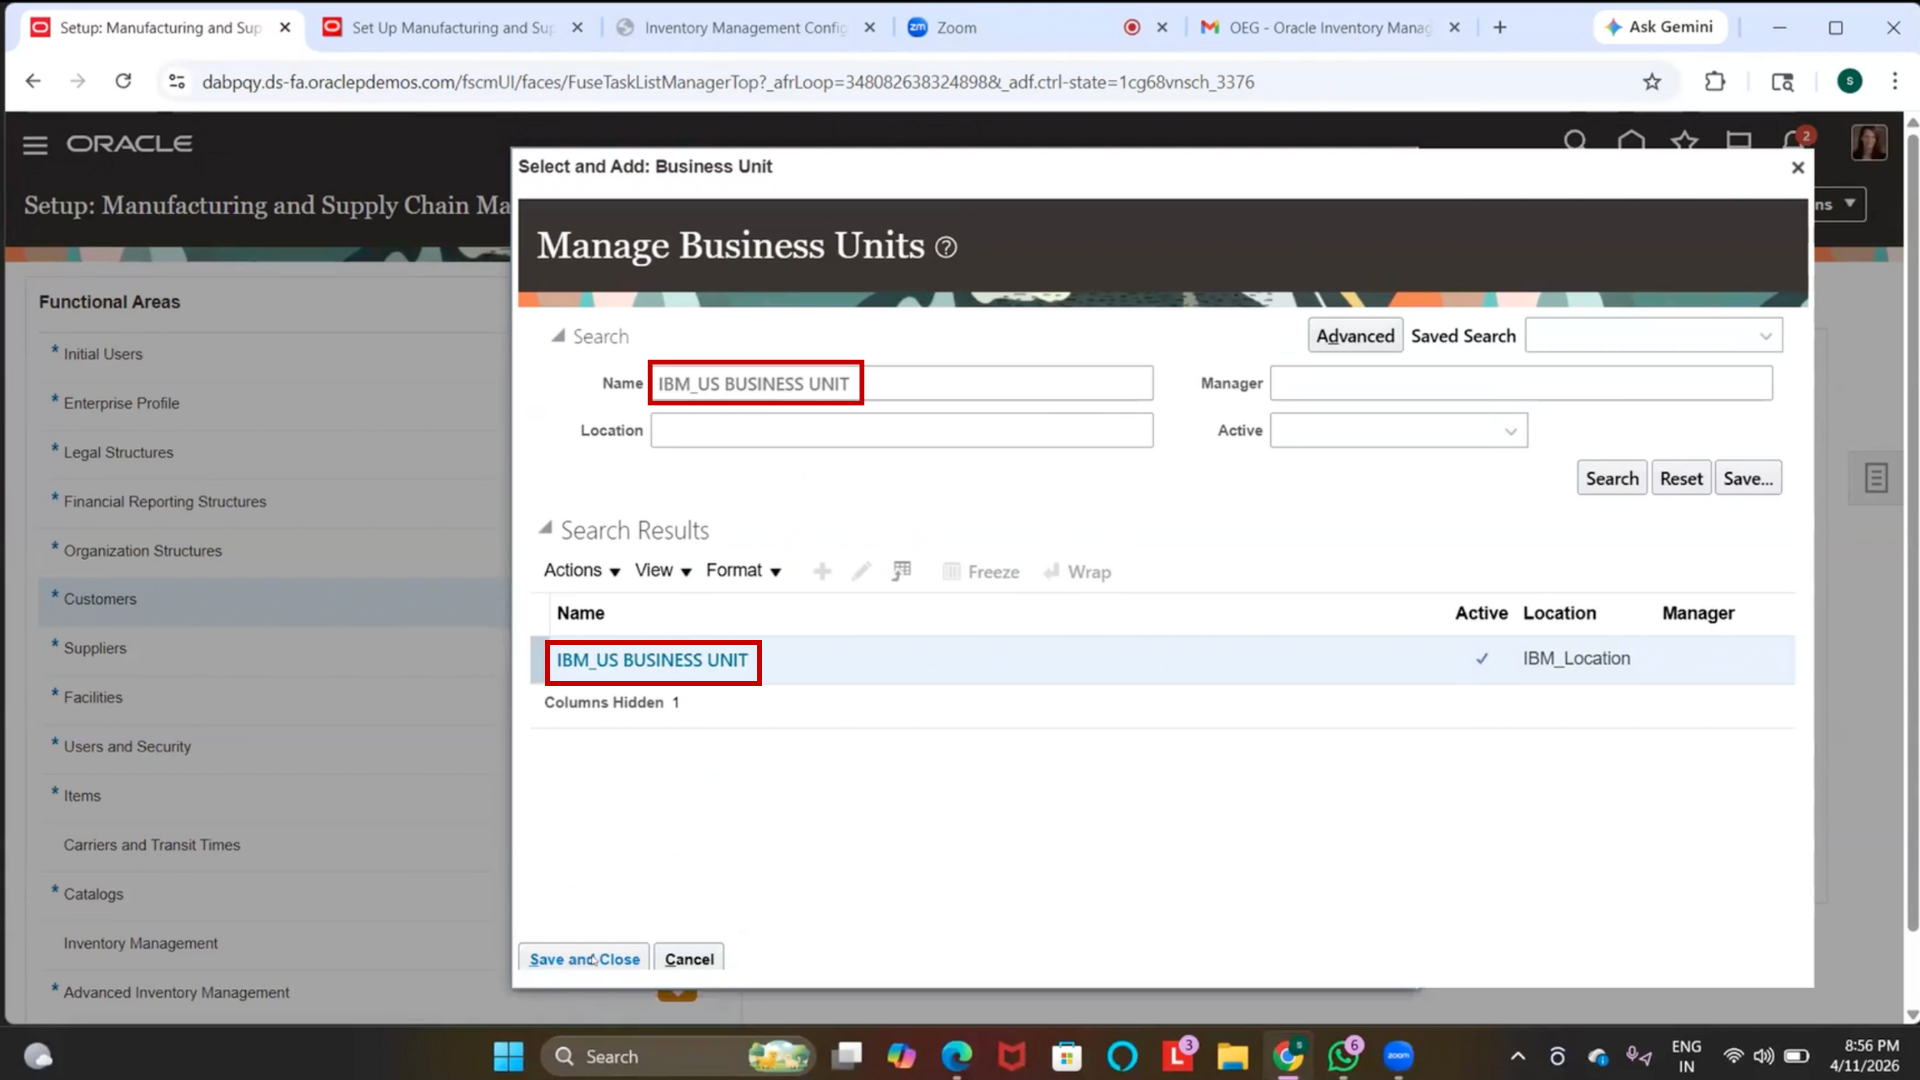Click the Query By Example icon
The image size is (1920, 1080).
pyautogui.click(x=901, y=571)
